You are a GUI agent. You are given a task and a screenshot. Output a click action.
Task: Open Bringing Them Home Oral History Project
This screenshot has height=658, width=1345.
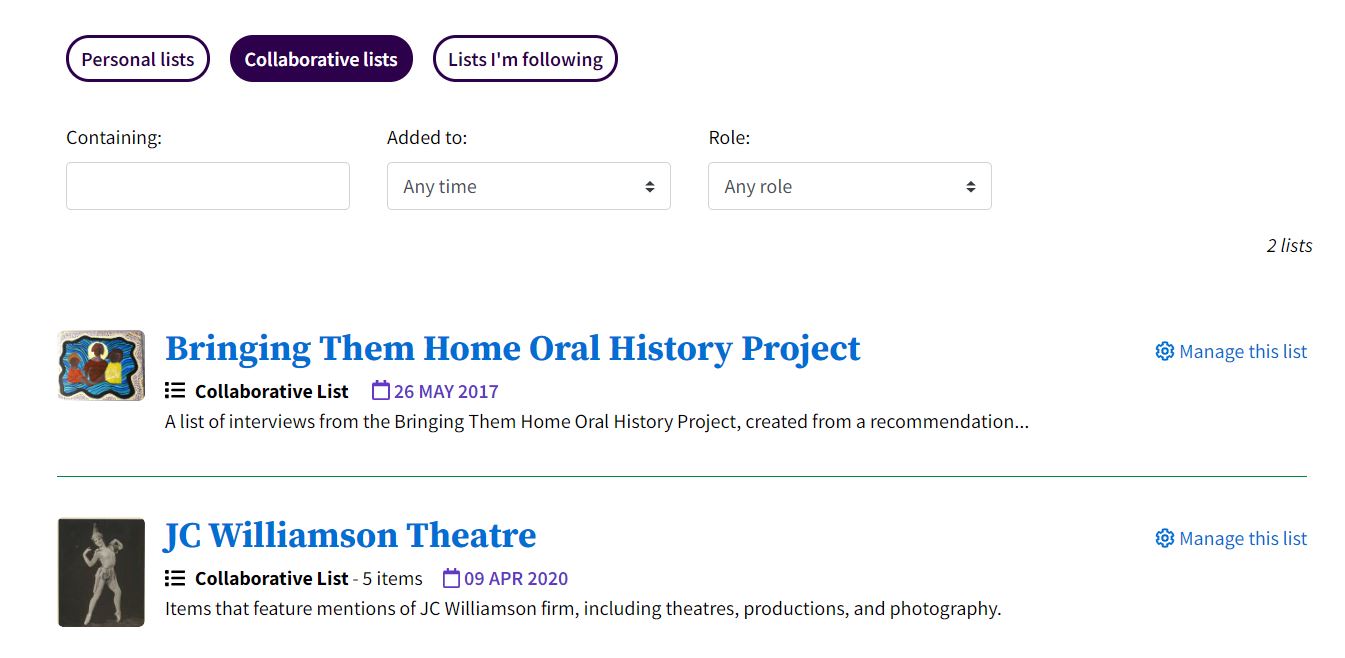[x=512, y=348]
